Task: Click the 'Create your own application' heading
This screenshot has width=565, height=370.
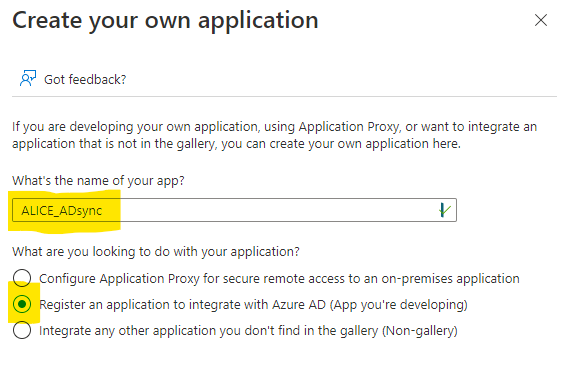Action: point(165,20)
